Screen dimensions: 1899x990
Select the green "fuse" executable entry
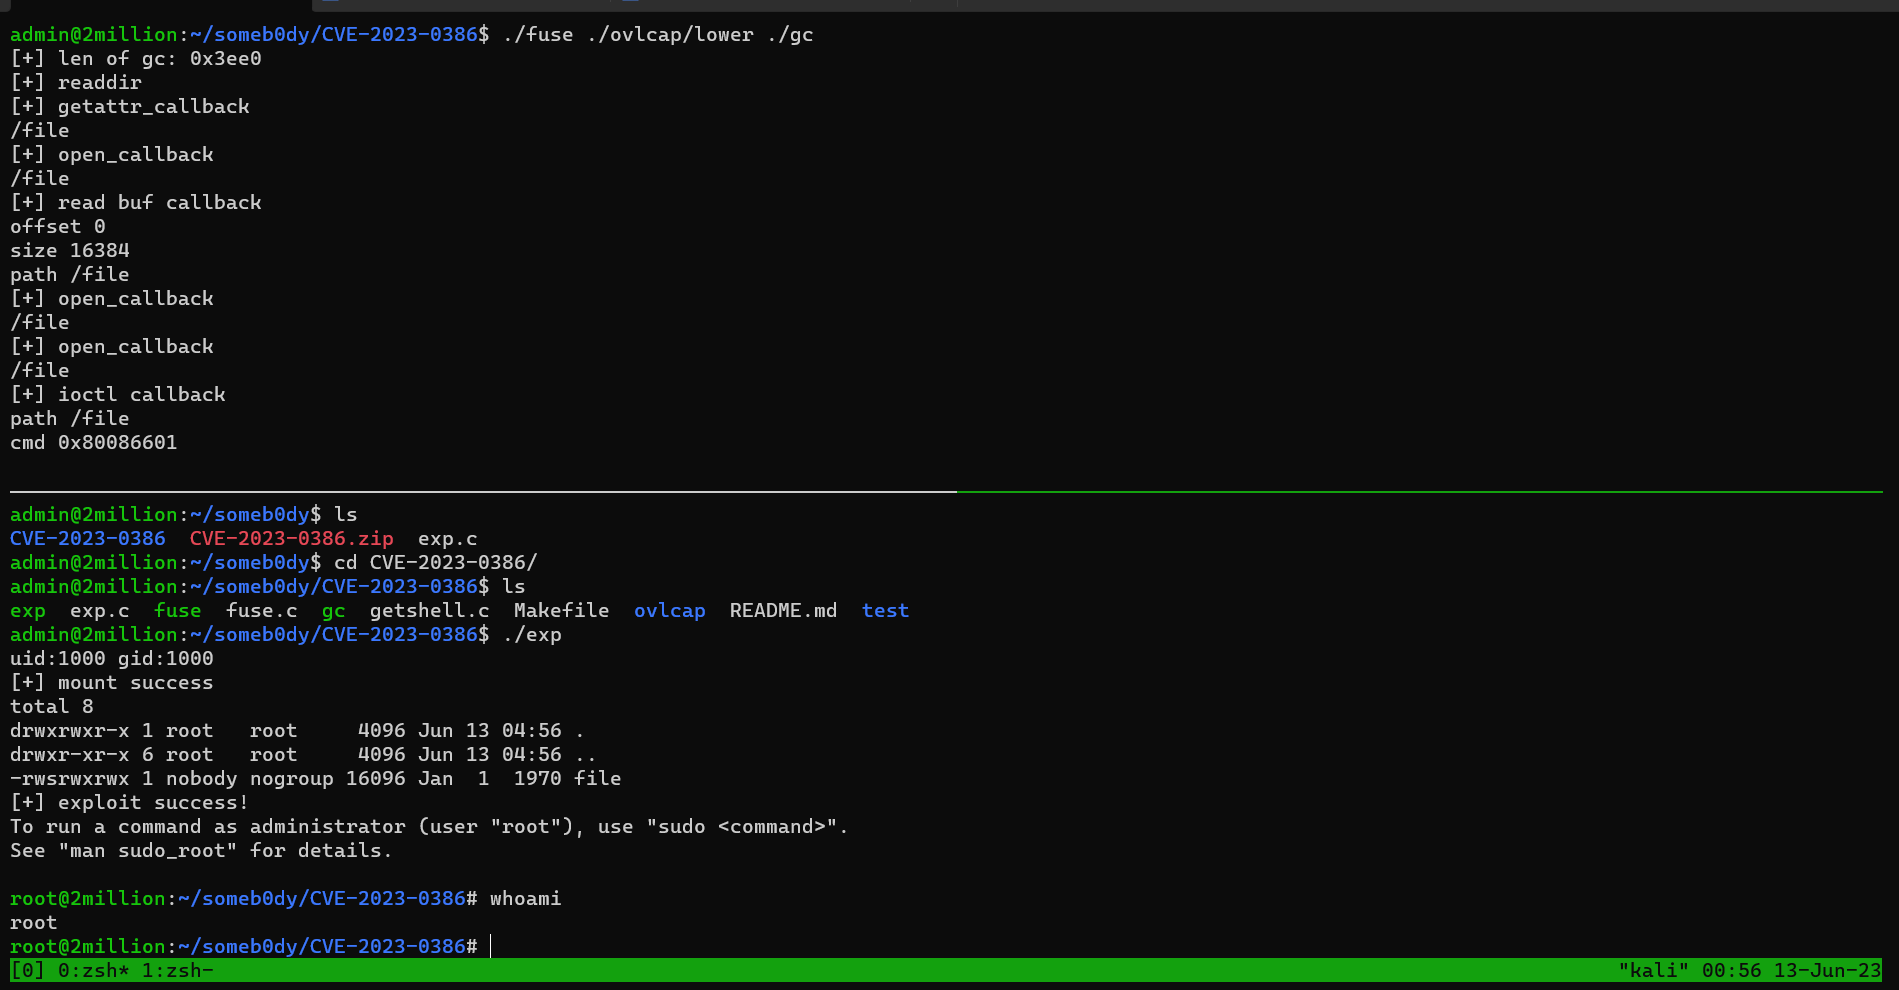coord(178,610)
